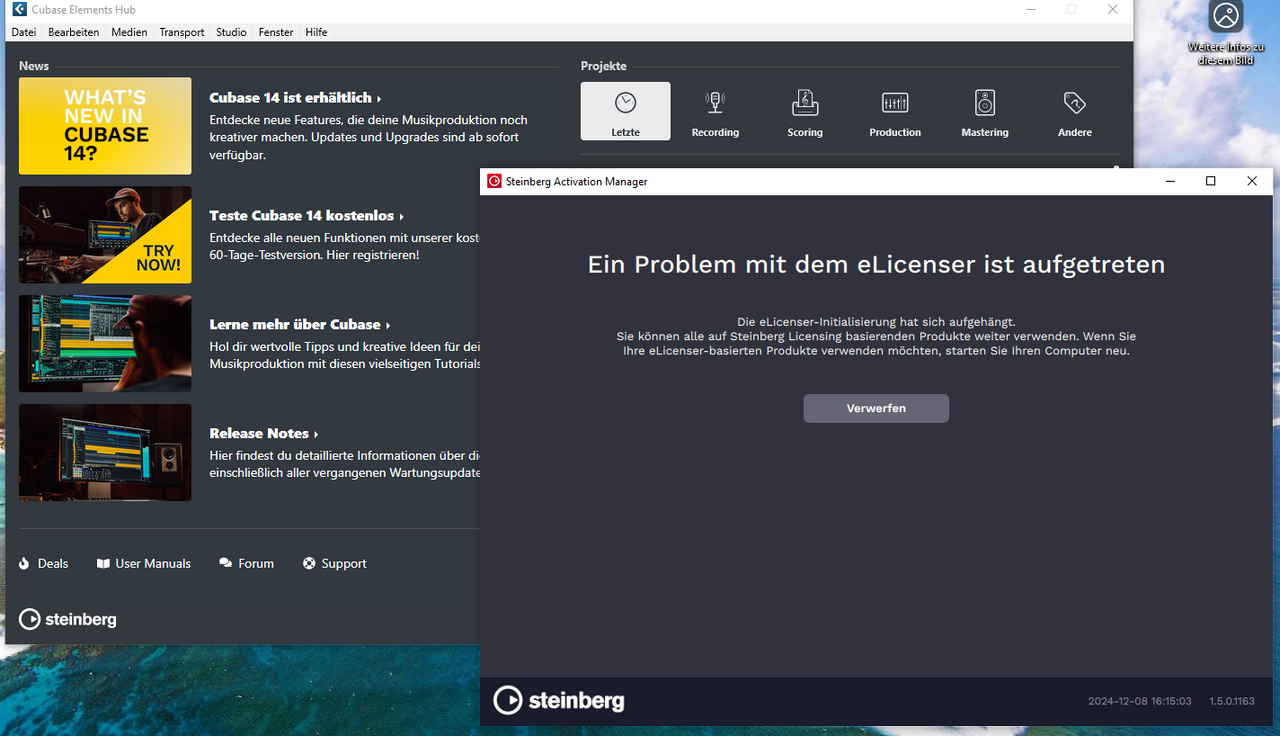1280x736 pixels.
Task: Minimize the Cubase Elements Hub window
Action: [1031, 9]
